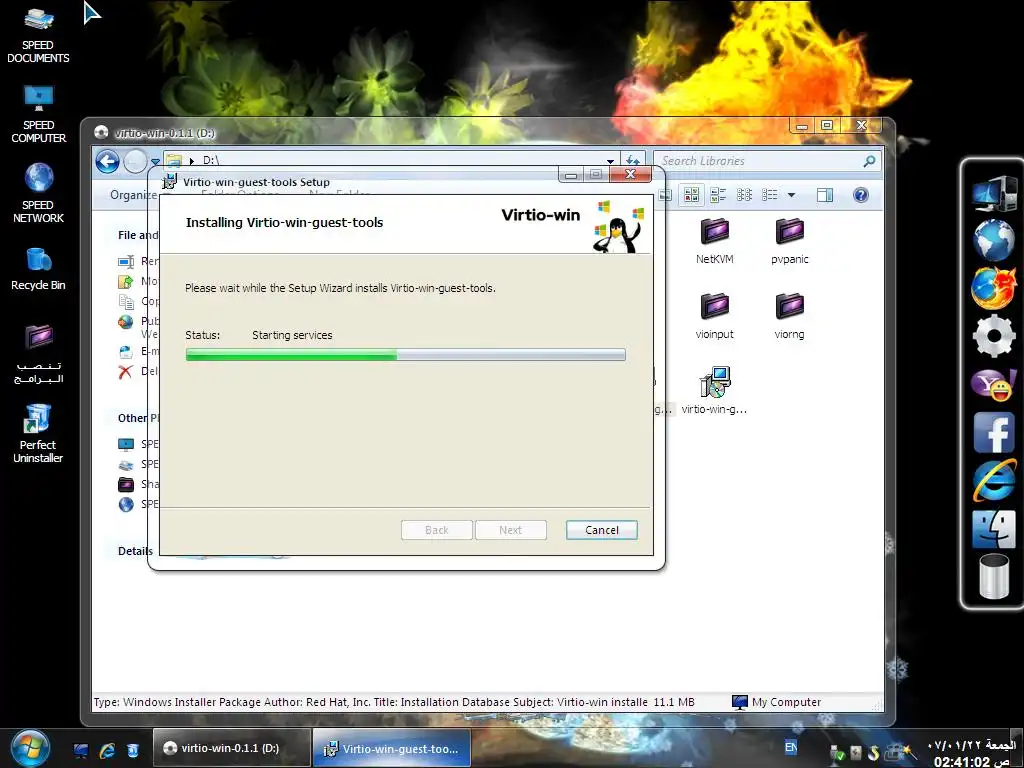The image size is (1024, 768).
Task: Toggle the preview pane
Action: click(x=825, y=195)
